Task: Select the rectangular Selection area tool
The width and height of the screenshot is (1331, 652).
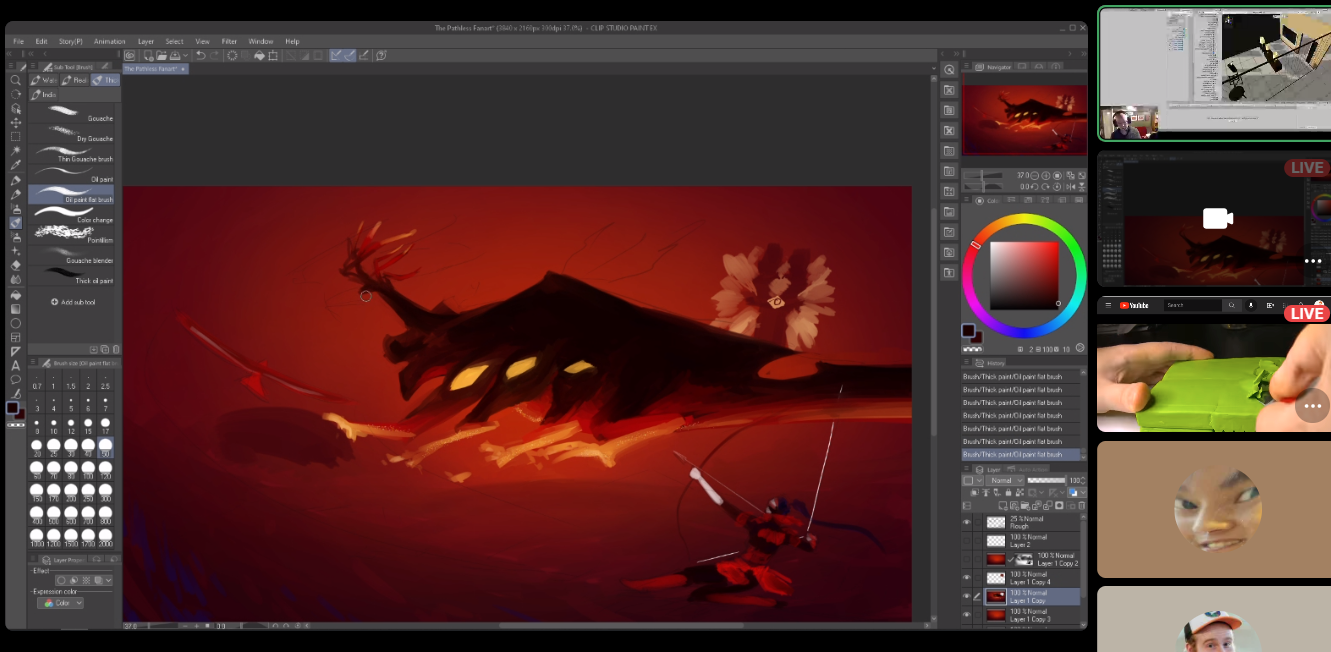Action: 15,135
